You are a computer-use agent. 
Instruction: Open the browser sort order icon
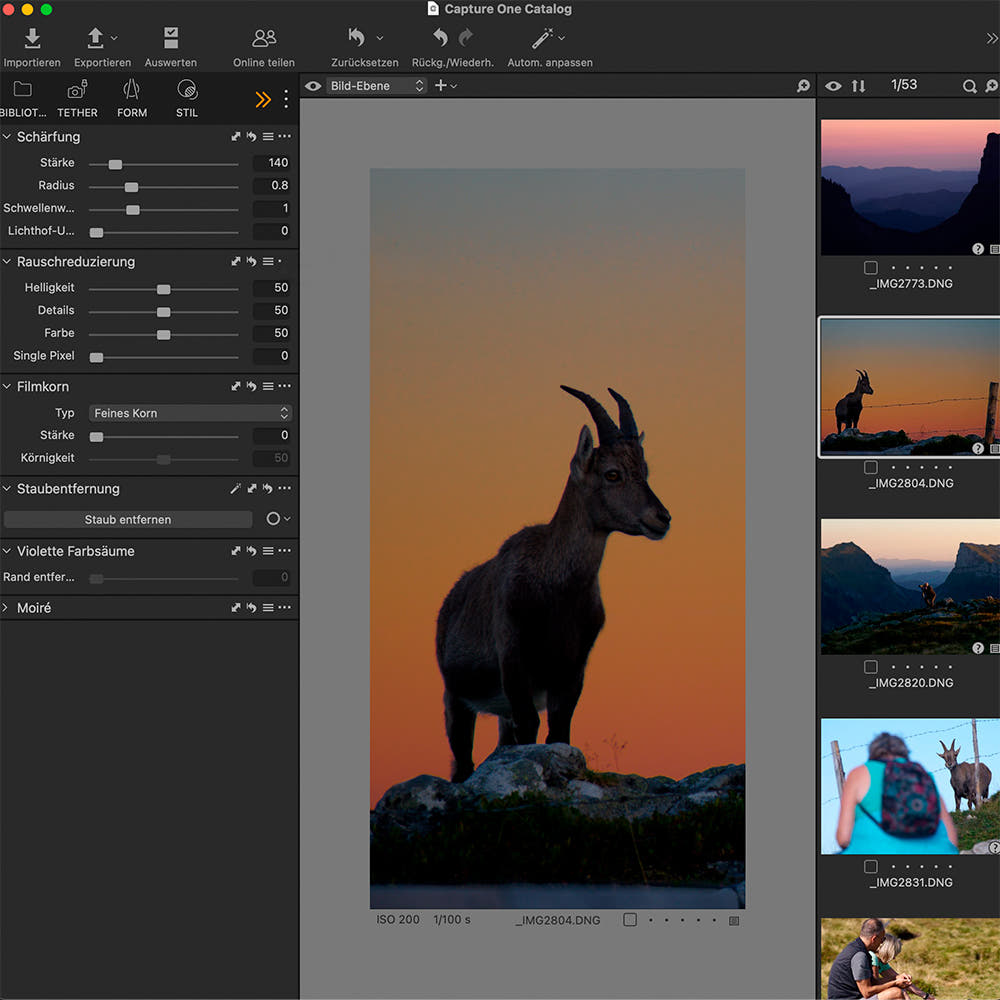(858, 86)
